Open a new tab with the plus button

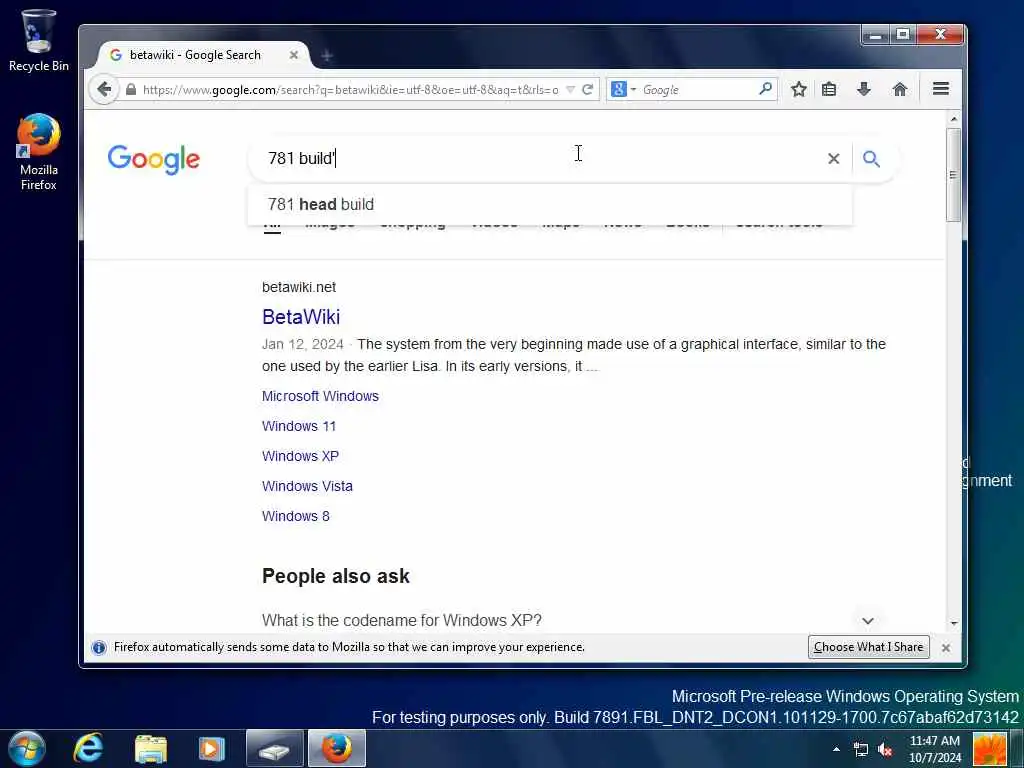tap(327, 57)
